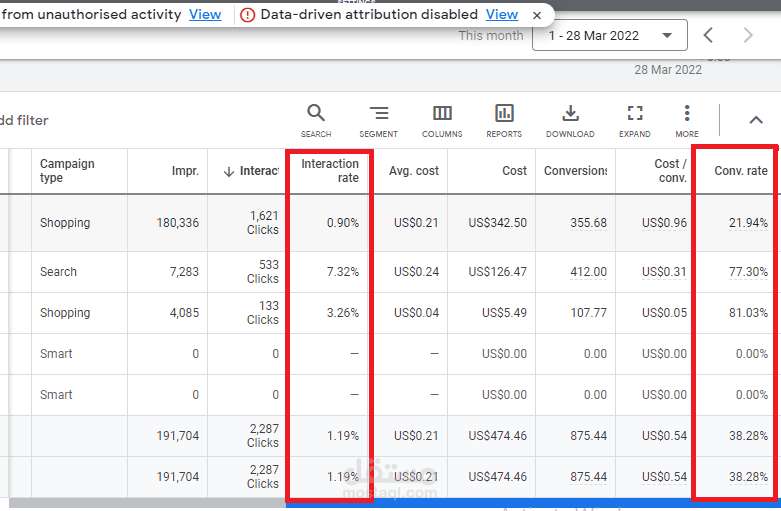Open the More options menu
The image size is (781, 511).
click(x=687, y=121)
